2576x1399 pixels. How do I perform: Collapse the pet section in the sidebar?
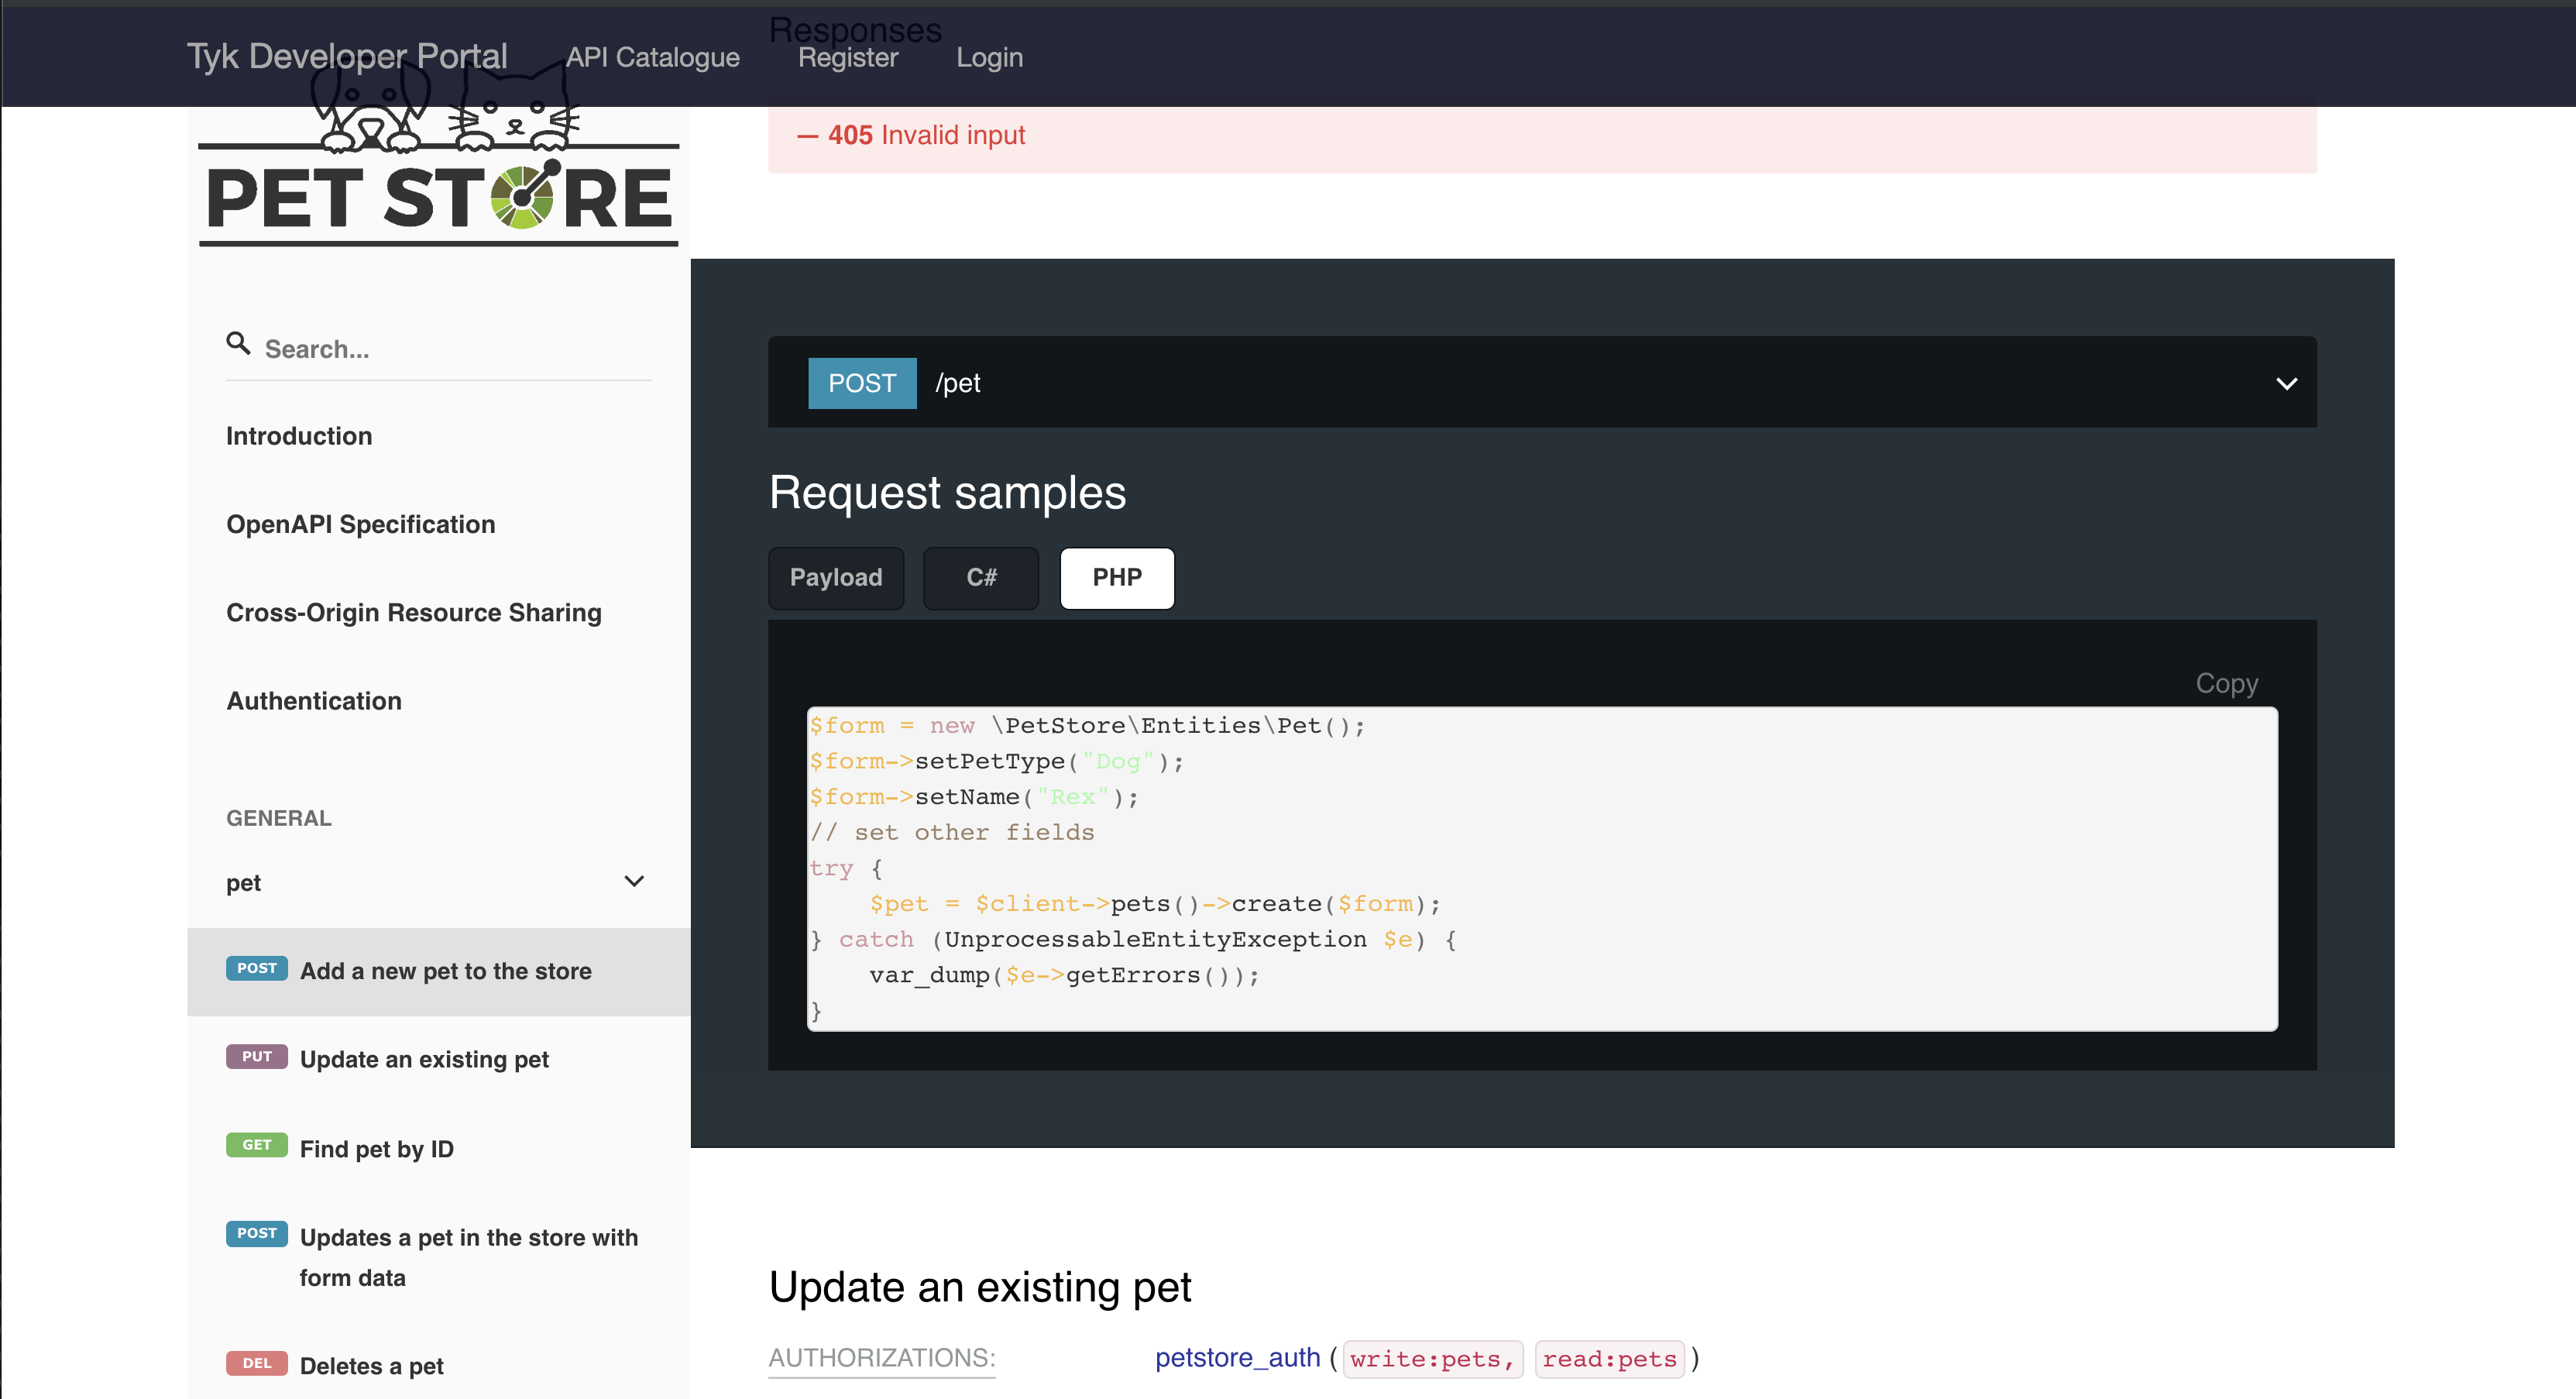click(634, 881)
